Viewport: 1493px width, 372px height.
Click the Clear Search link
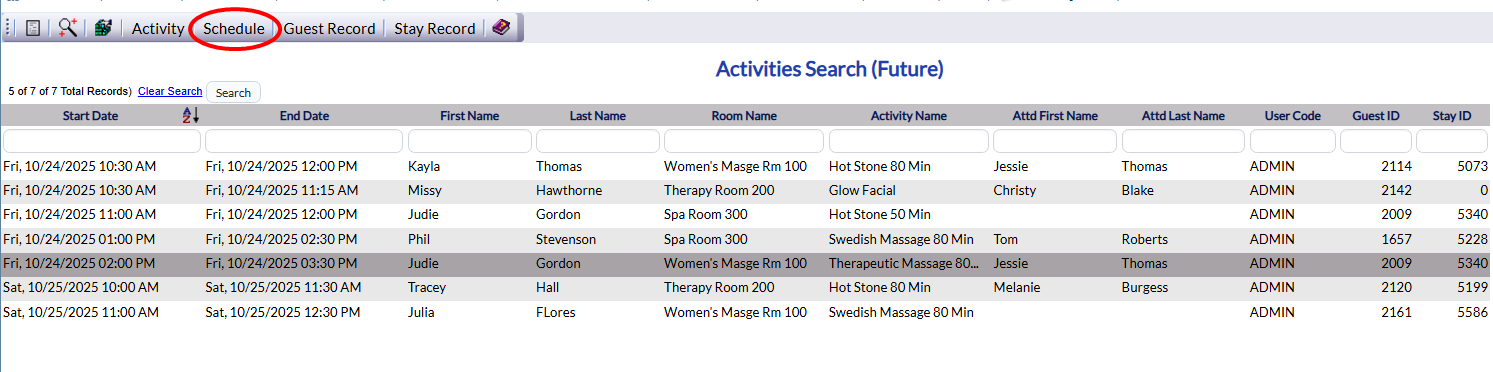pos(170,91)
